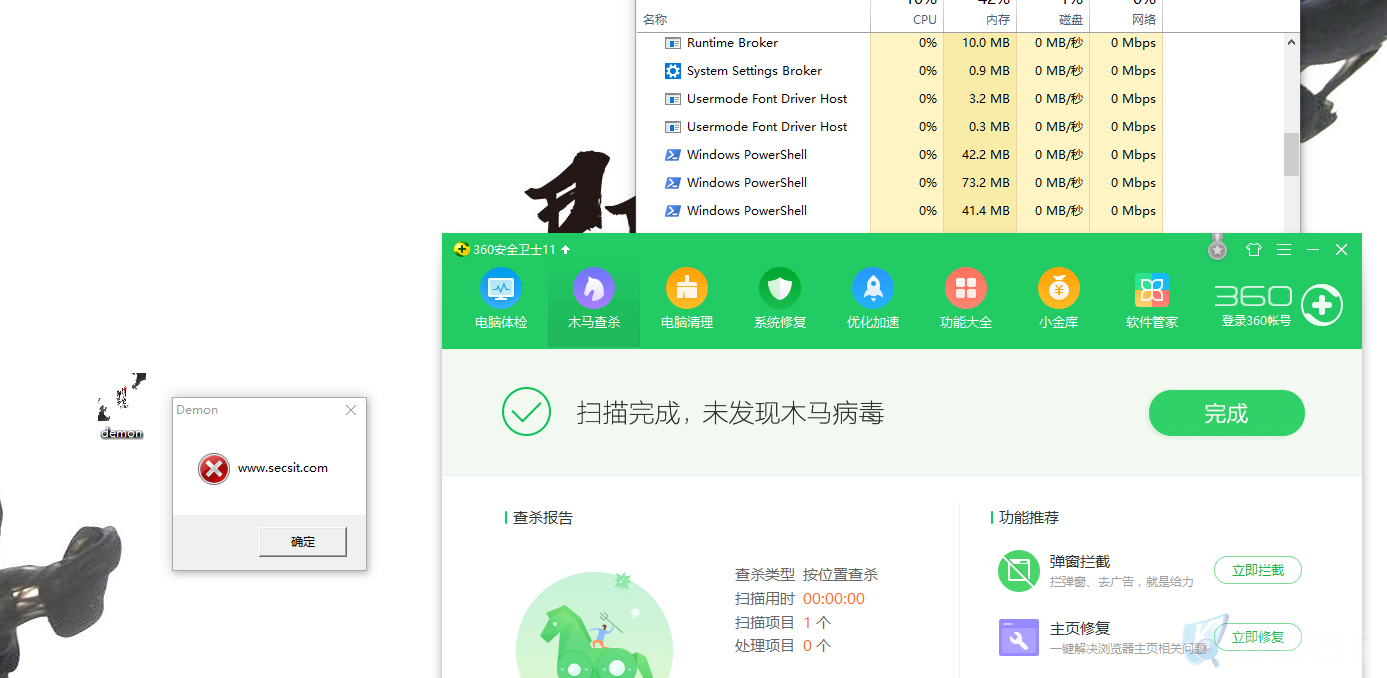The image size is (1387, 678).
Task: Open the 360 main menu hamburger icon
Action: 1284,249
